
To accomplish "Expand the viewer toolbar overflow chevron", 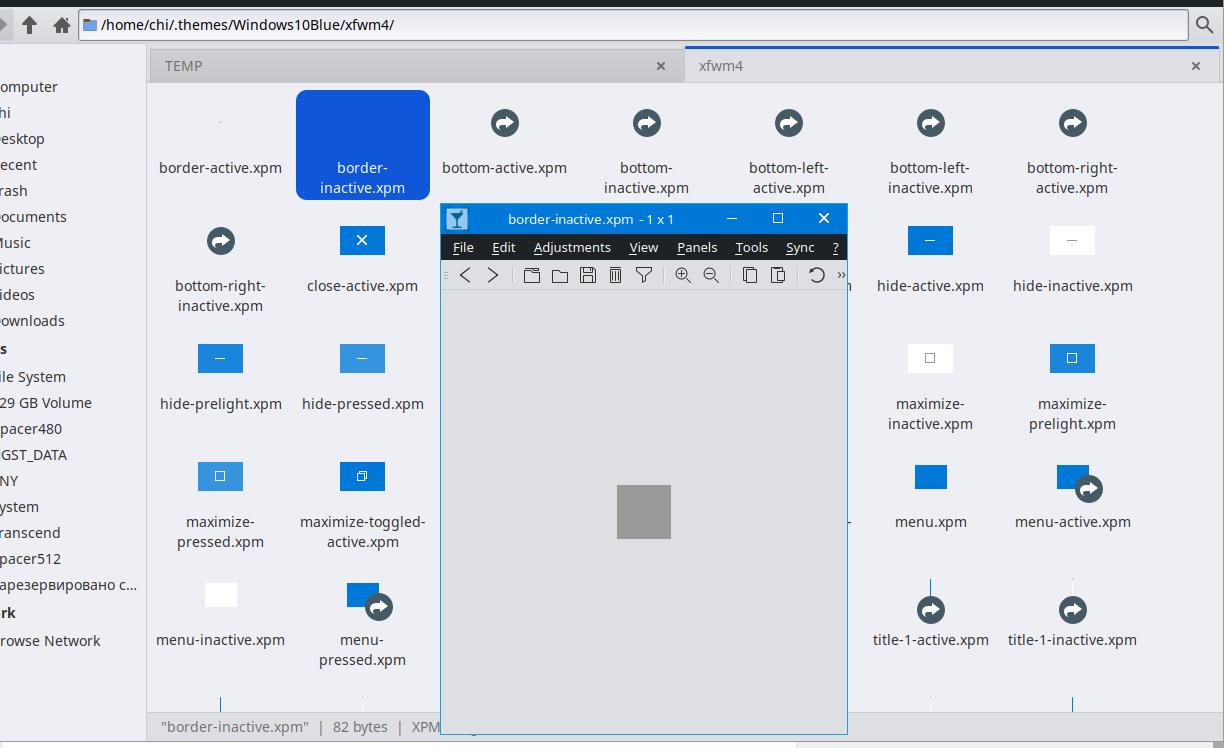I will [x=841, y=275].
